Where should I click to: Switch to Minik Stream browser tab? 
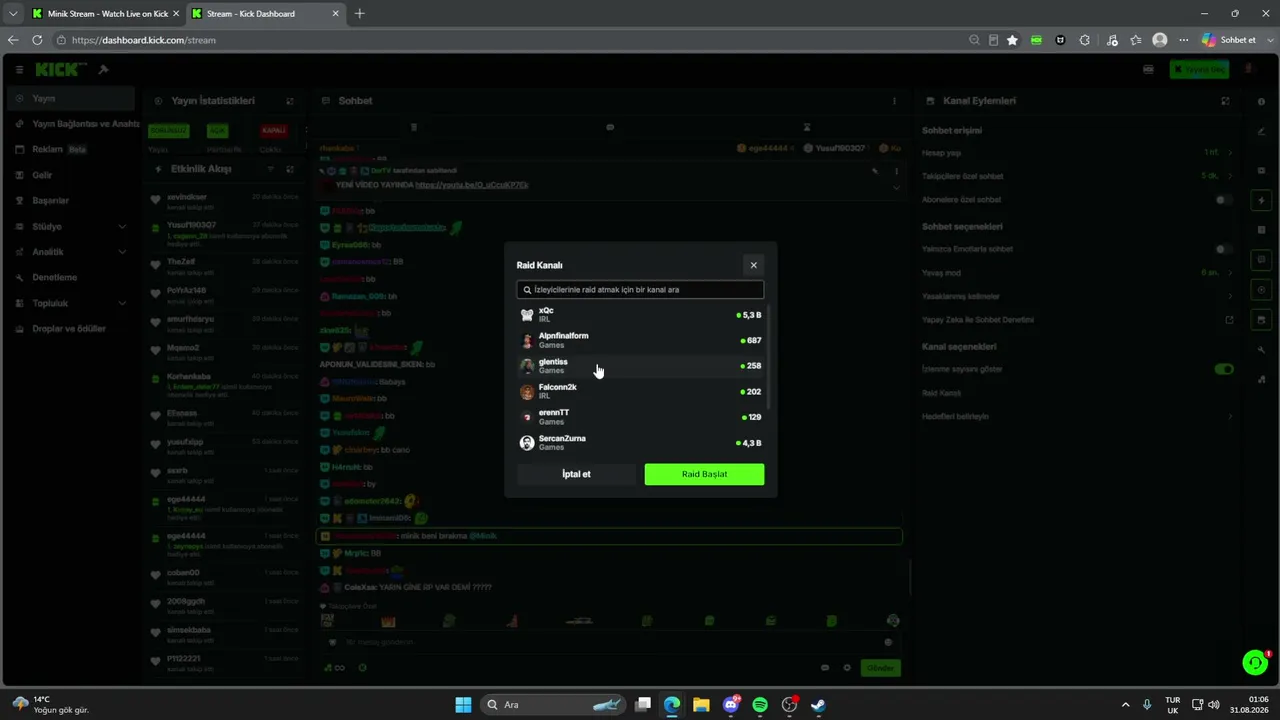(x=104, y=14)
